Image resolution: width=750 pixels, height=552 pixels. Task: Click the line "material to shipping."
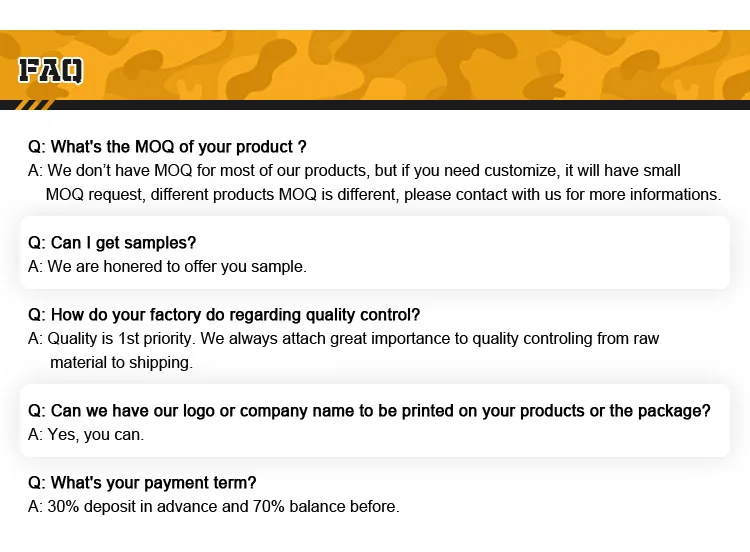pos(121,362)
